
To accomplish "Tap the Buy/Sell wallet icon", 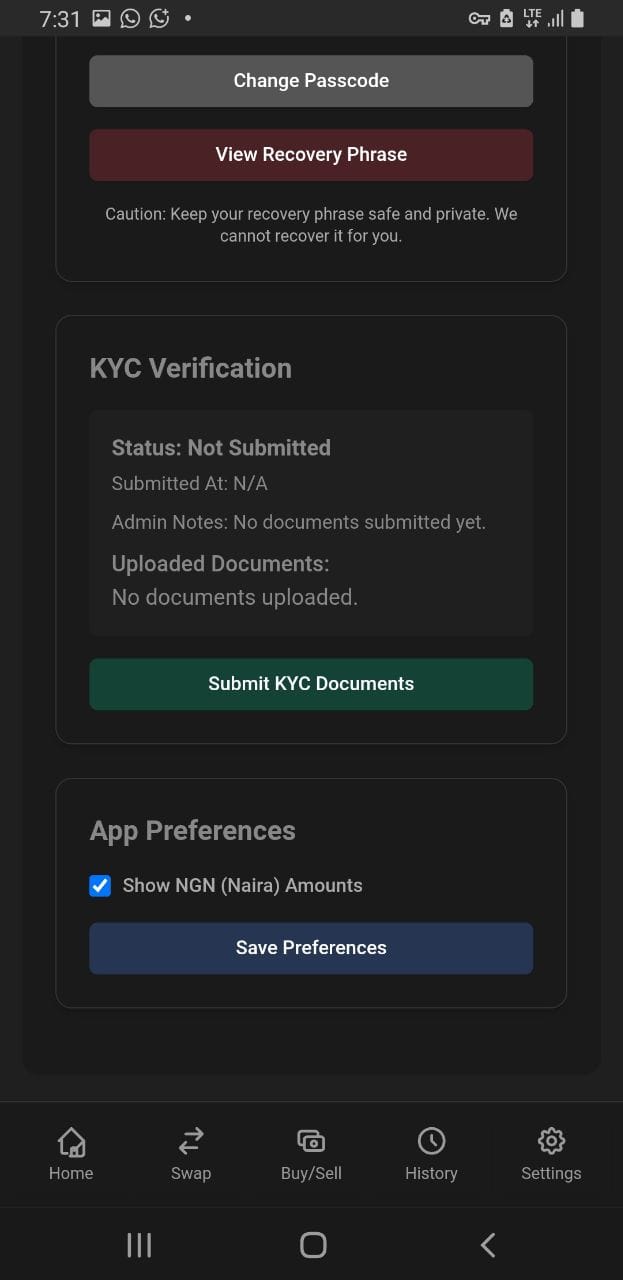I will [311, 1141].
